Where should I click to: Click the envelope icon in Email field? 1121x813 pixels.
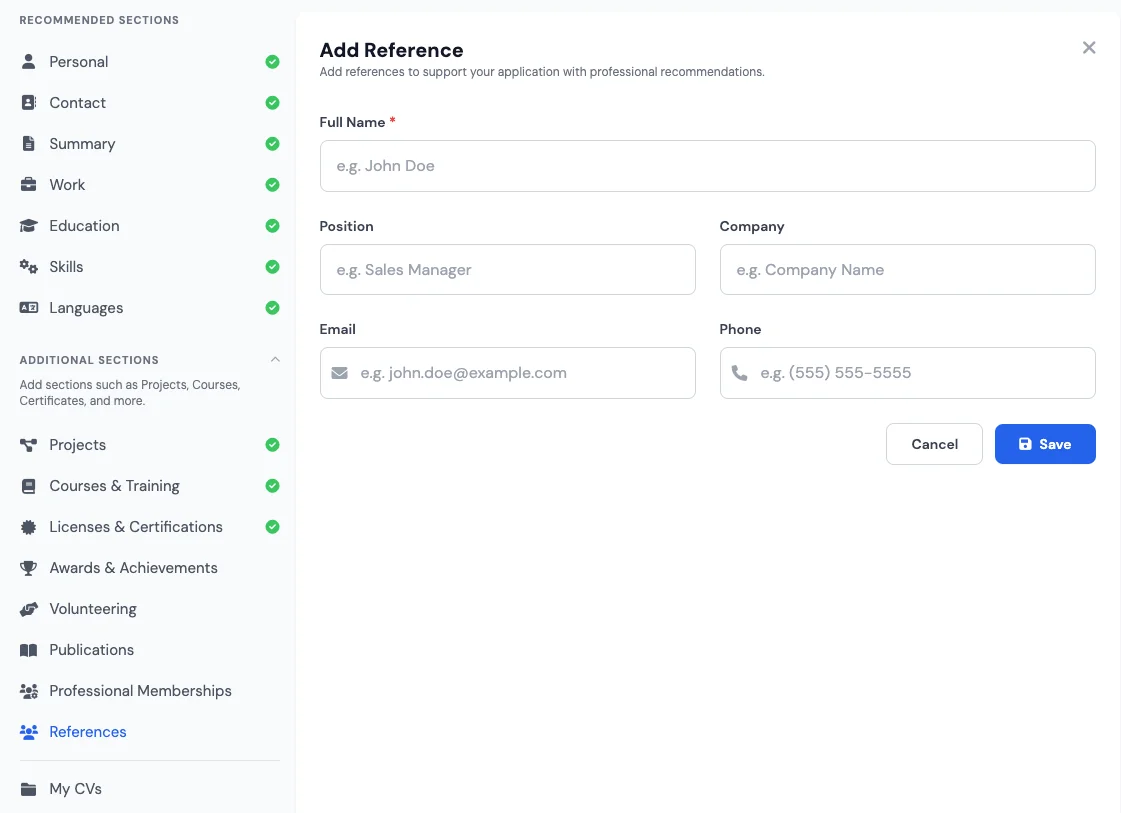click(x=340, y=373)
